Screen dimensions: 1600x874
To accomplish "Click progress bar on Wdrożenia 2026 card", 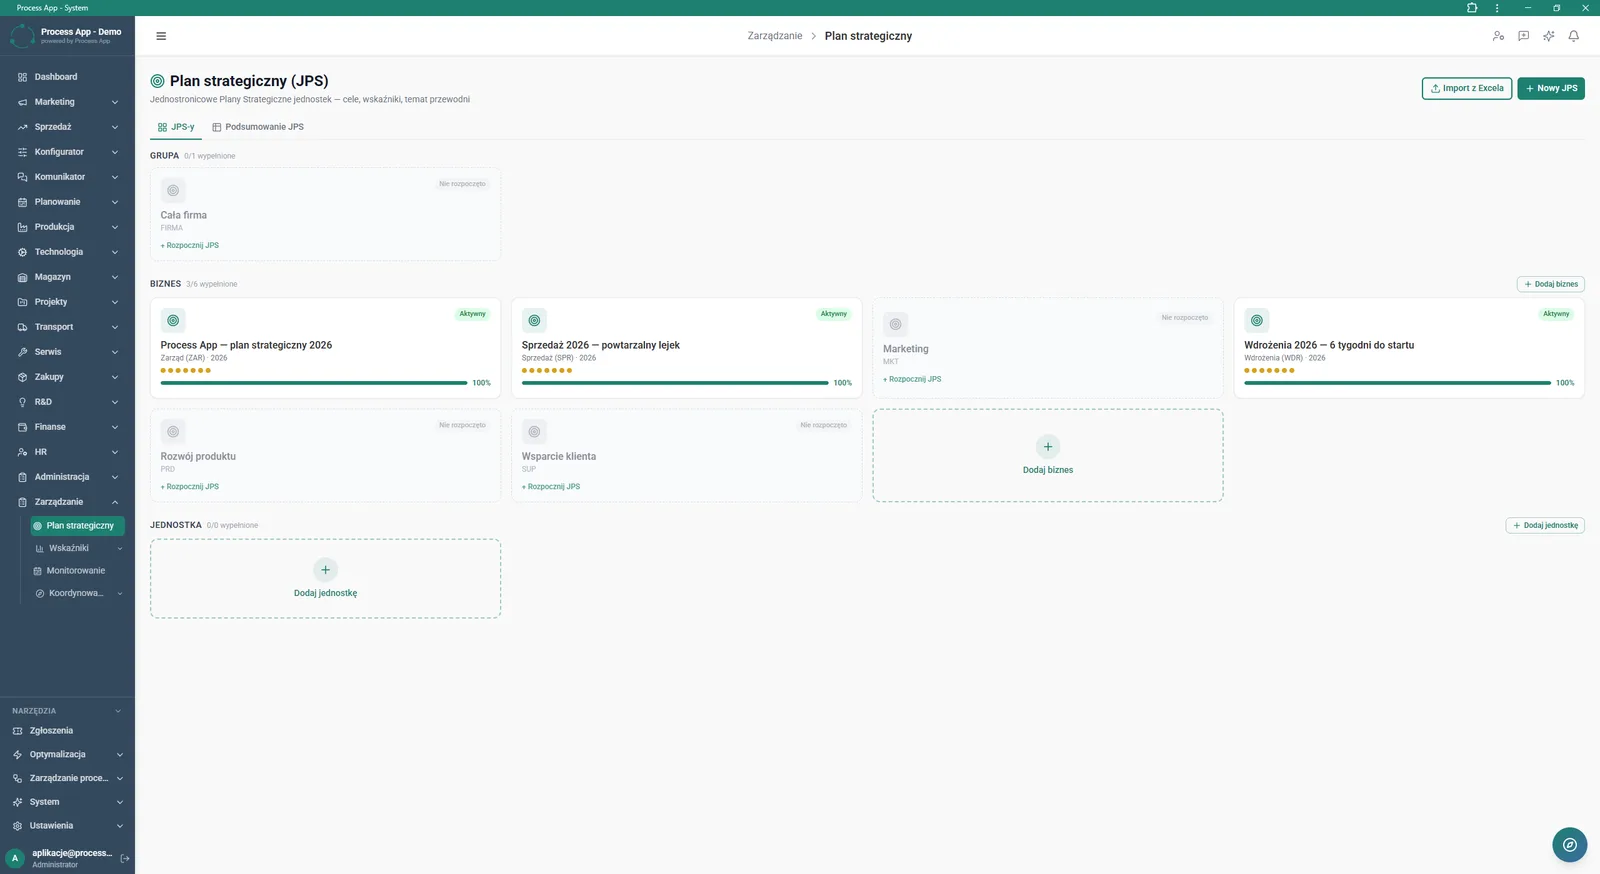I will (x=1398, y=382).
